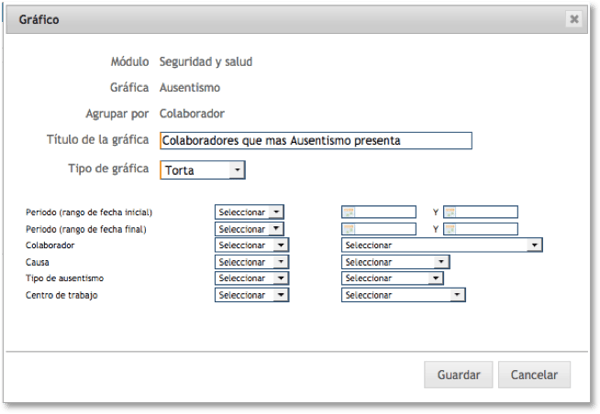Expand the wide Colaborador value dropdown
Image resolution: width=600 pixels, height=414 pixels.
[x=441, y=245]
